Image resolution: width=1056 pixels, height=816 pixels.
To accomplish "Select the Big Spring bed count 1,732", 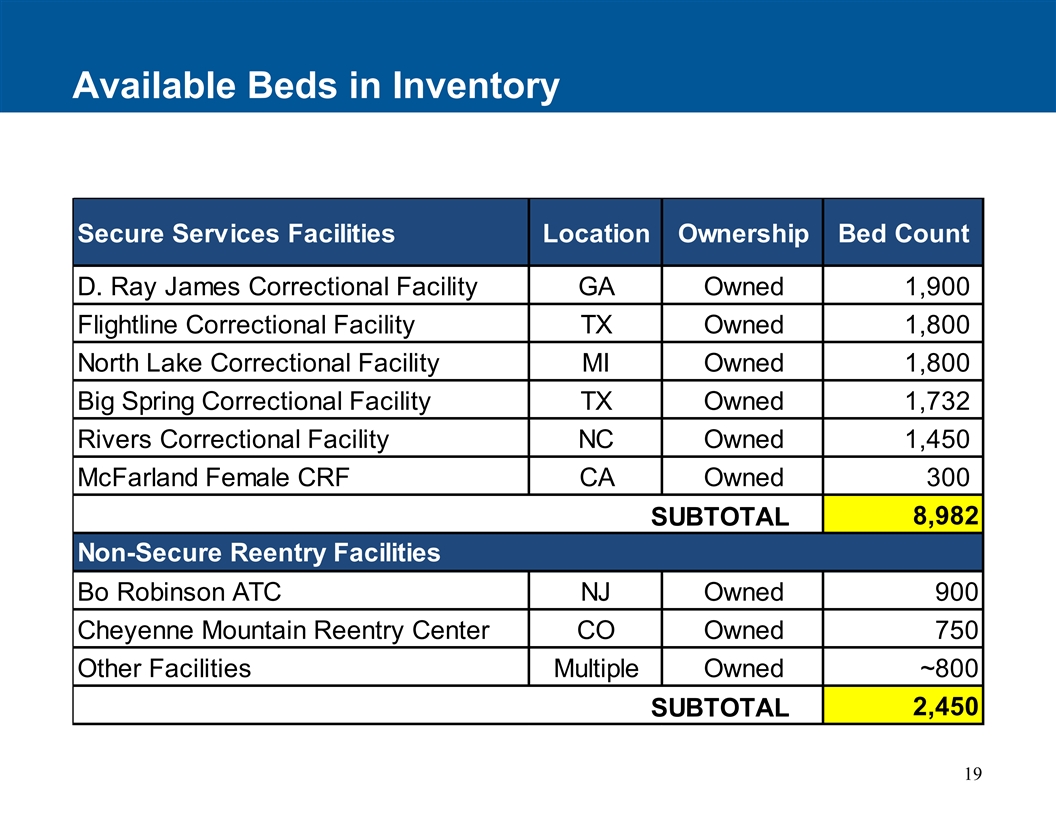I will [x=937, y=401].
